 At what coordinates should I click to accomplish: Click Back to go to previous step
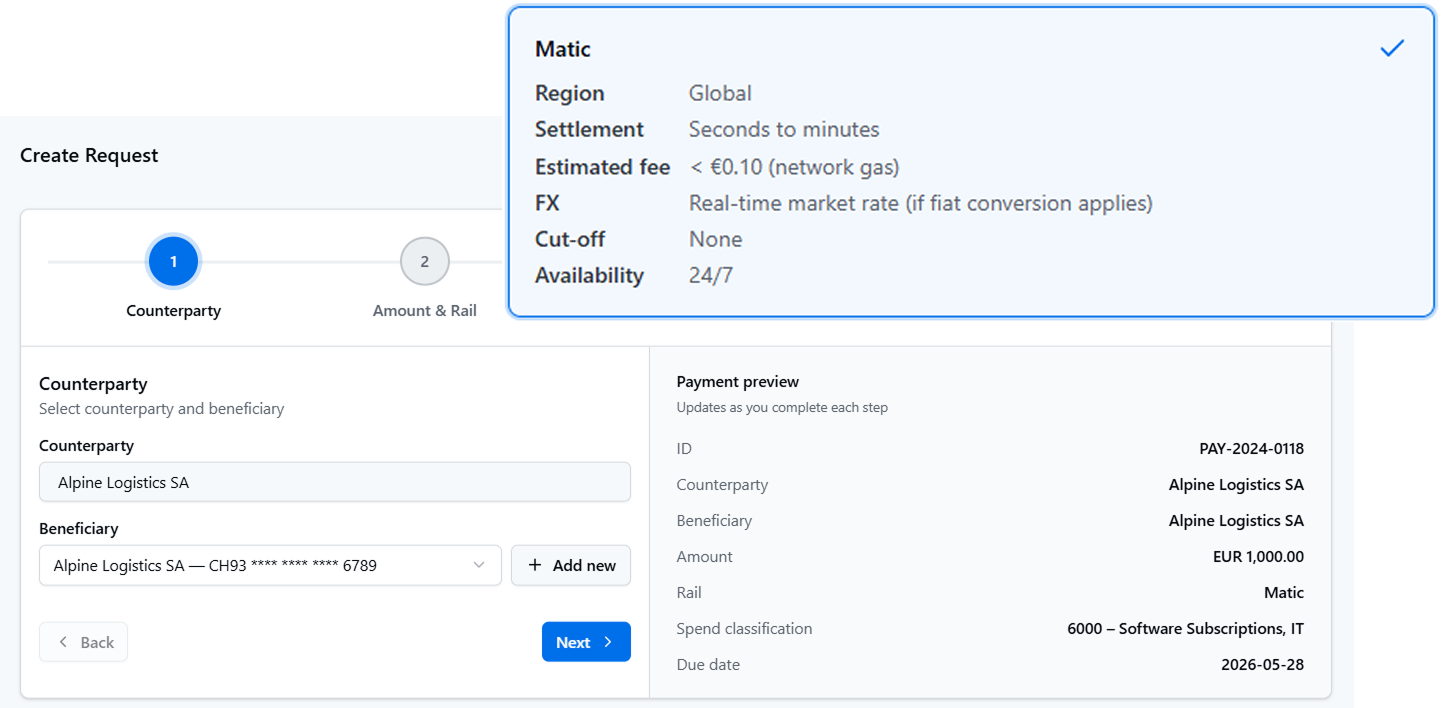tap(83, 642)
